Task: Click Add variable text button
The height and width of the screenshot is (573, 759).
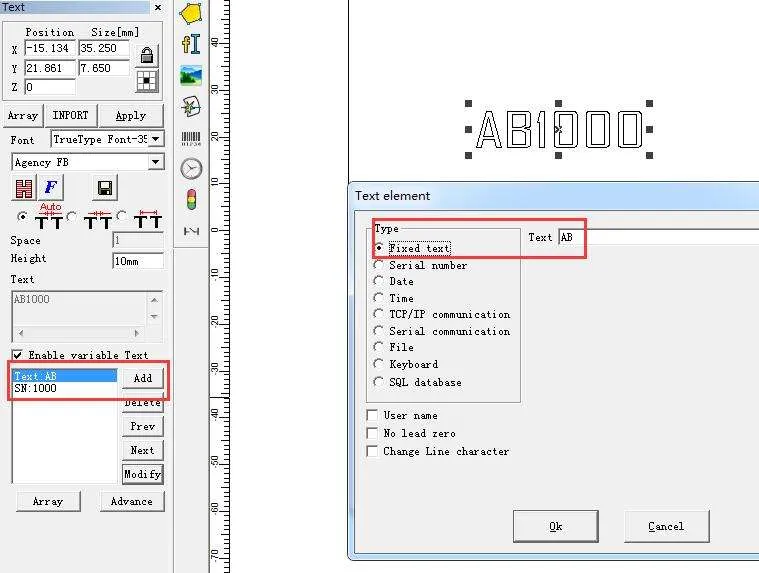Action: tap(143, 378)
